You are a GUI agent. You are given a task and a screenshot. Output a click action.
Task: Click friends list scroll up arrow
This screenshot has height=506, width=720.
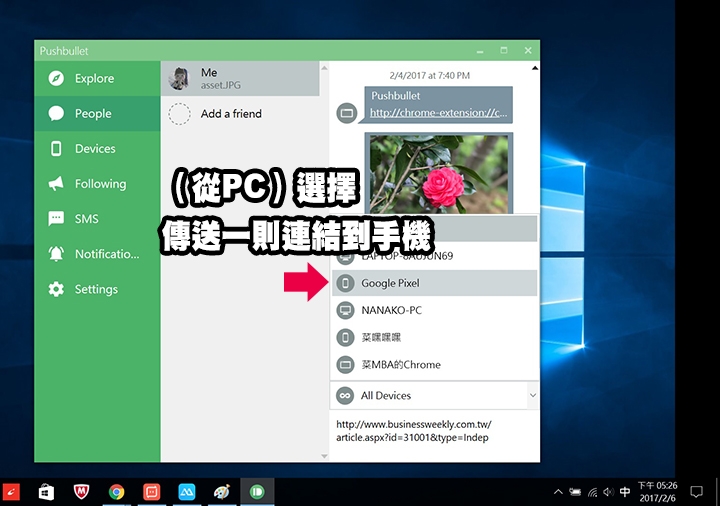324,68
